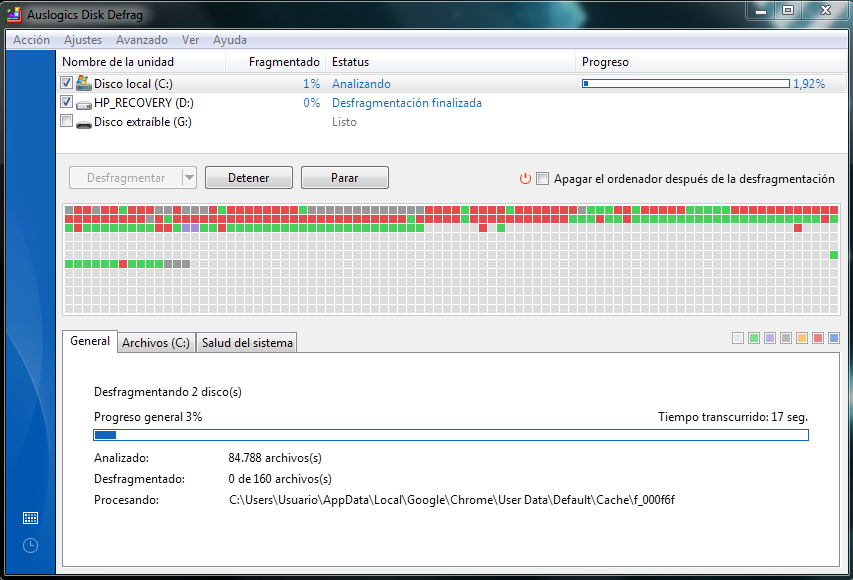Open the scheduler clock icon in the sidebar

point(29,545)
